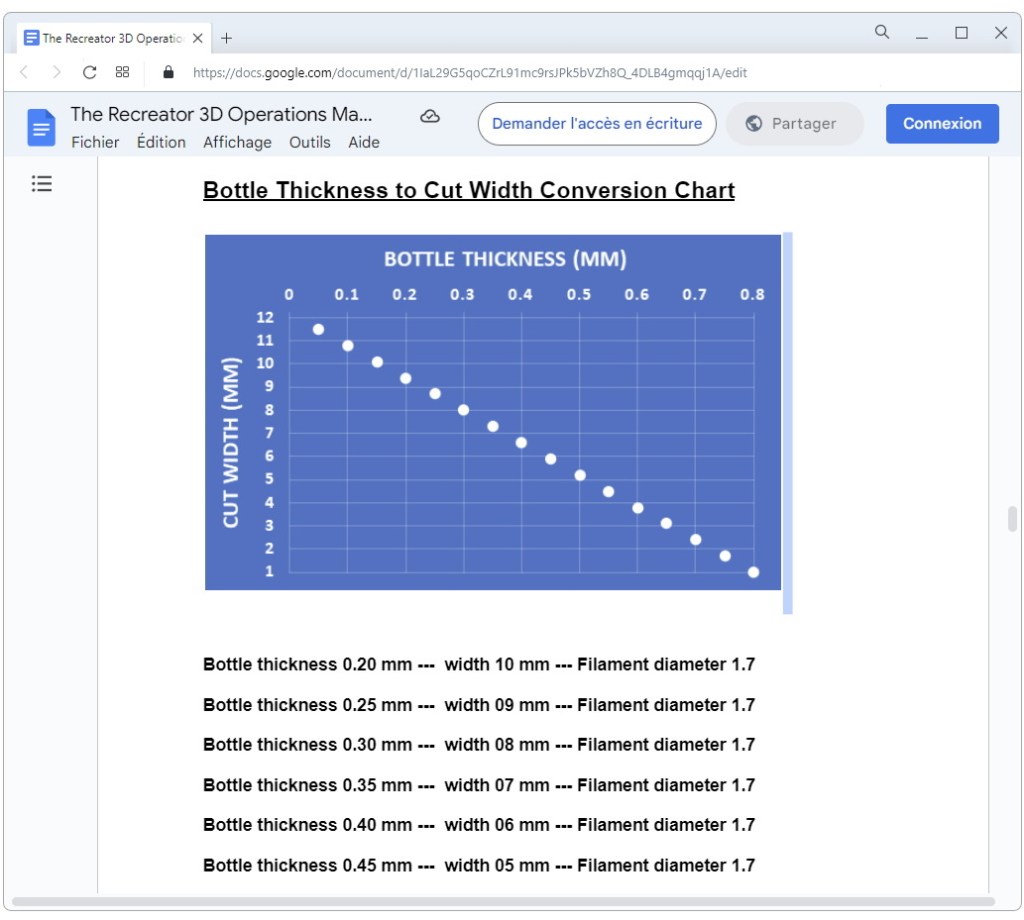Click the padlock site security icon
1024x920 pixels.
click(168, 72)
